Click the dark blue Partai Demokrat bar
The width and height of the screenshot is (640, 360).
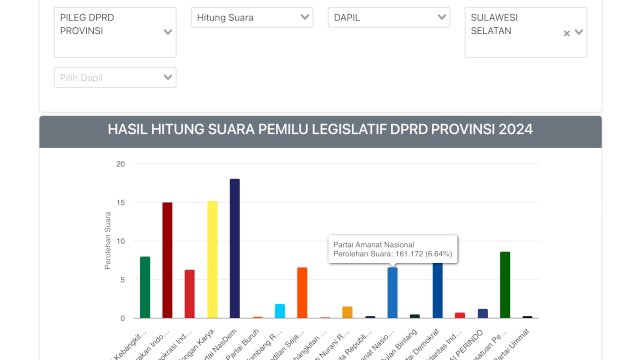pyautogui.click(x=438, y=291)
